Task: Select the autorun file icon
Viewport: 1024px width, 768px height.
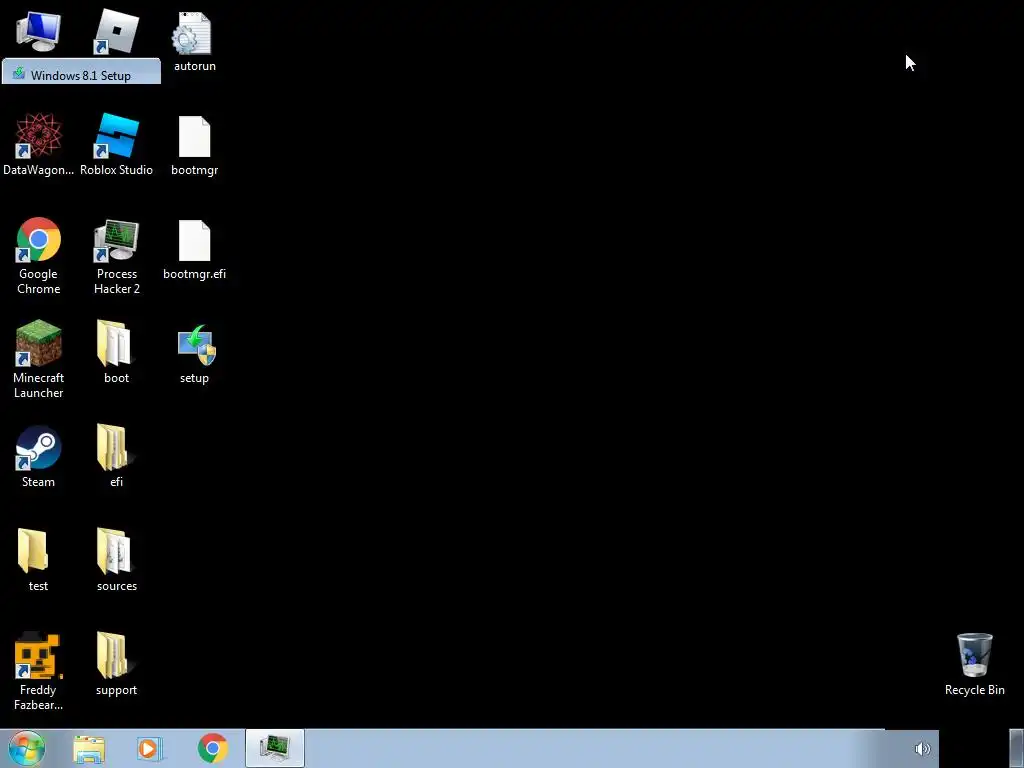Action: (195, 42)
